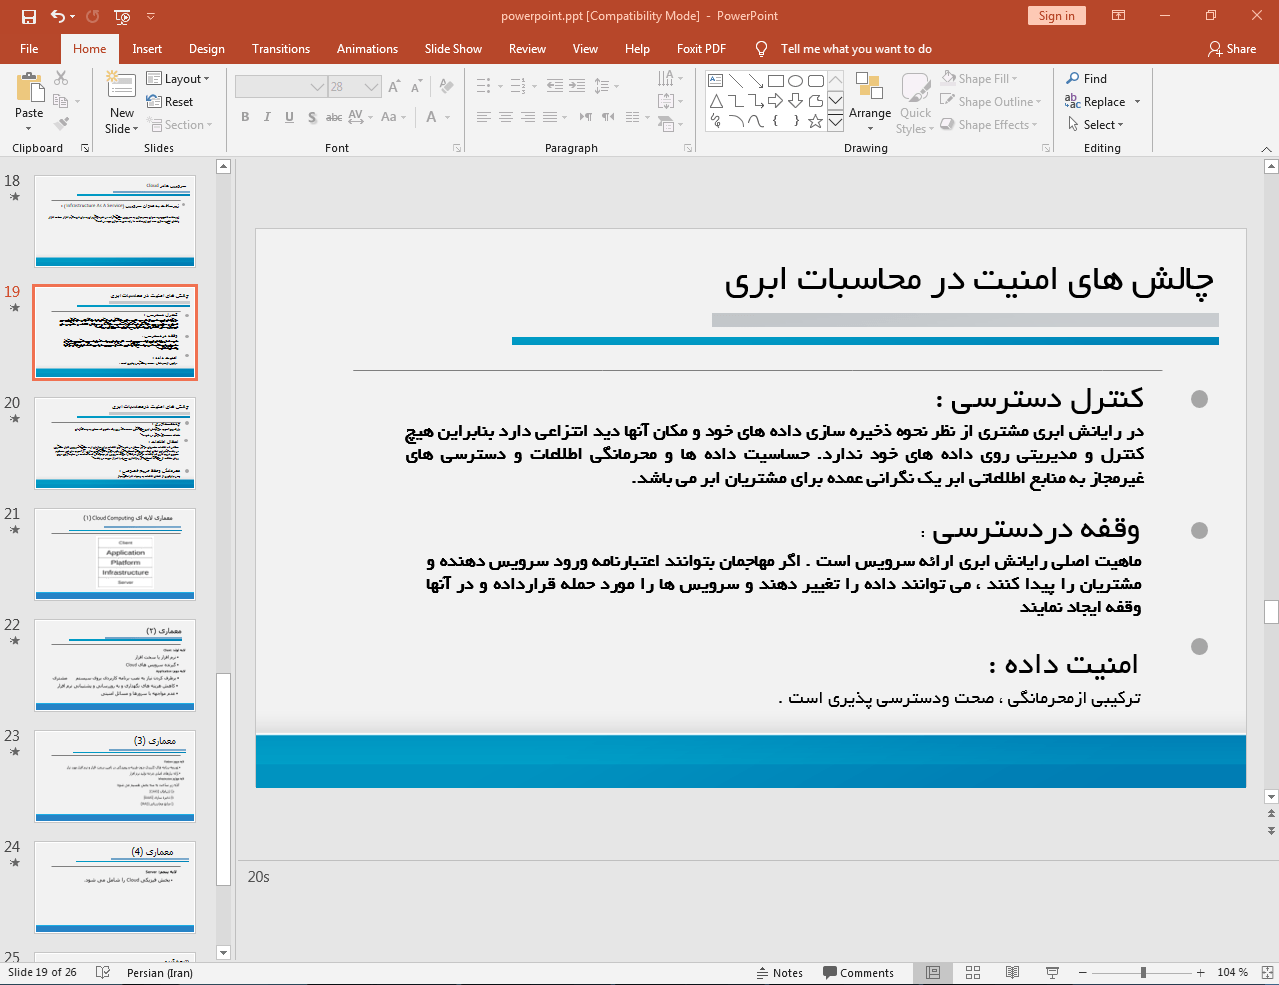Viewport: 1279px width, 985px height.
Task: Click the Arrange button
Action: click(x=869, y=101)
